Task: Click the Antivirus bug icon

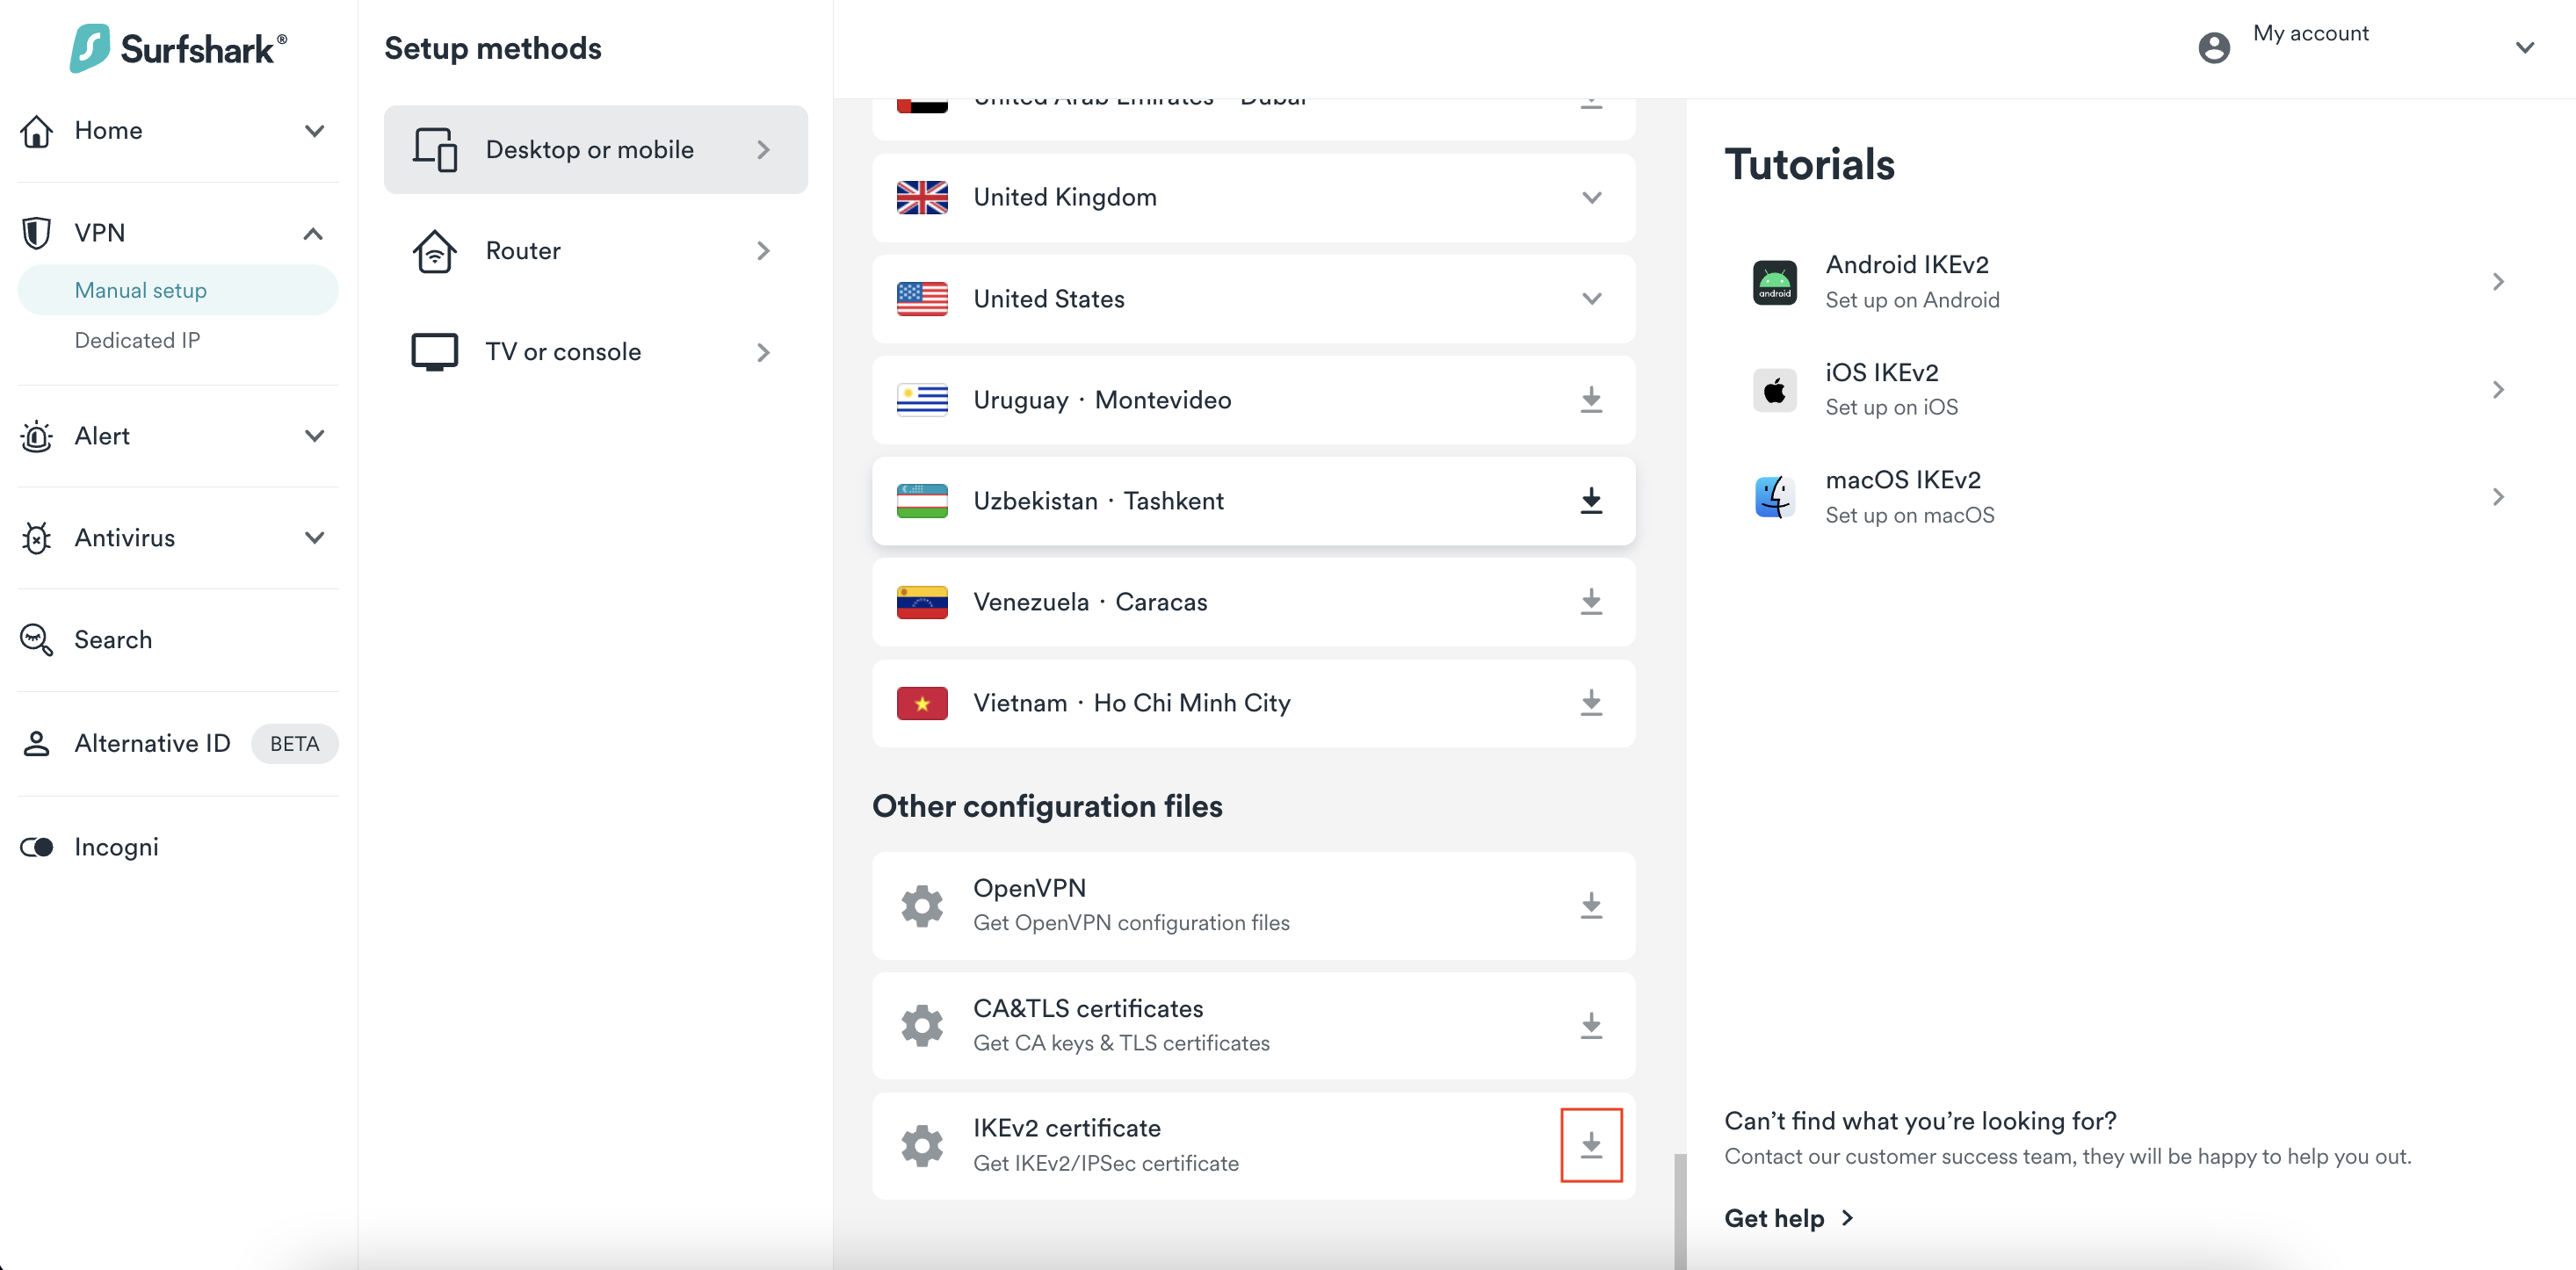Action: point(37,538)
